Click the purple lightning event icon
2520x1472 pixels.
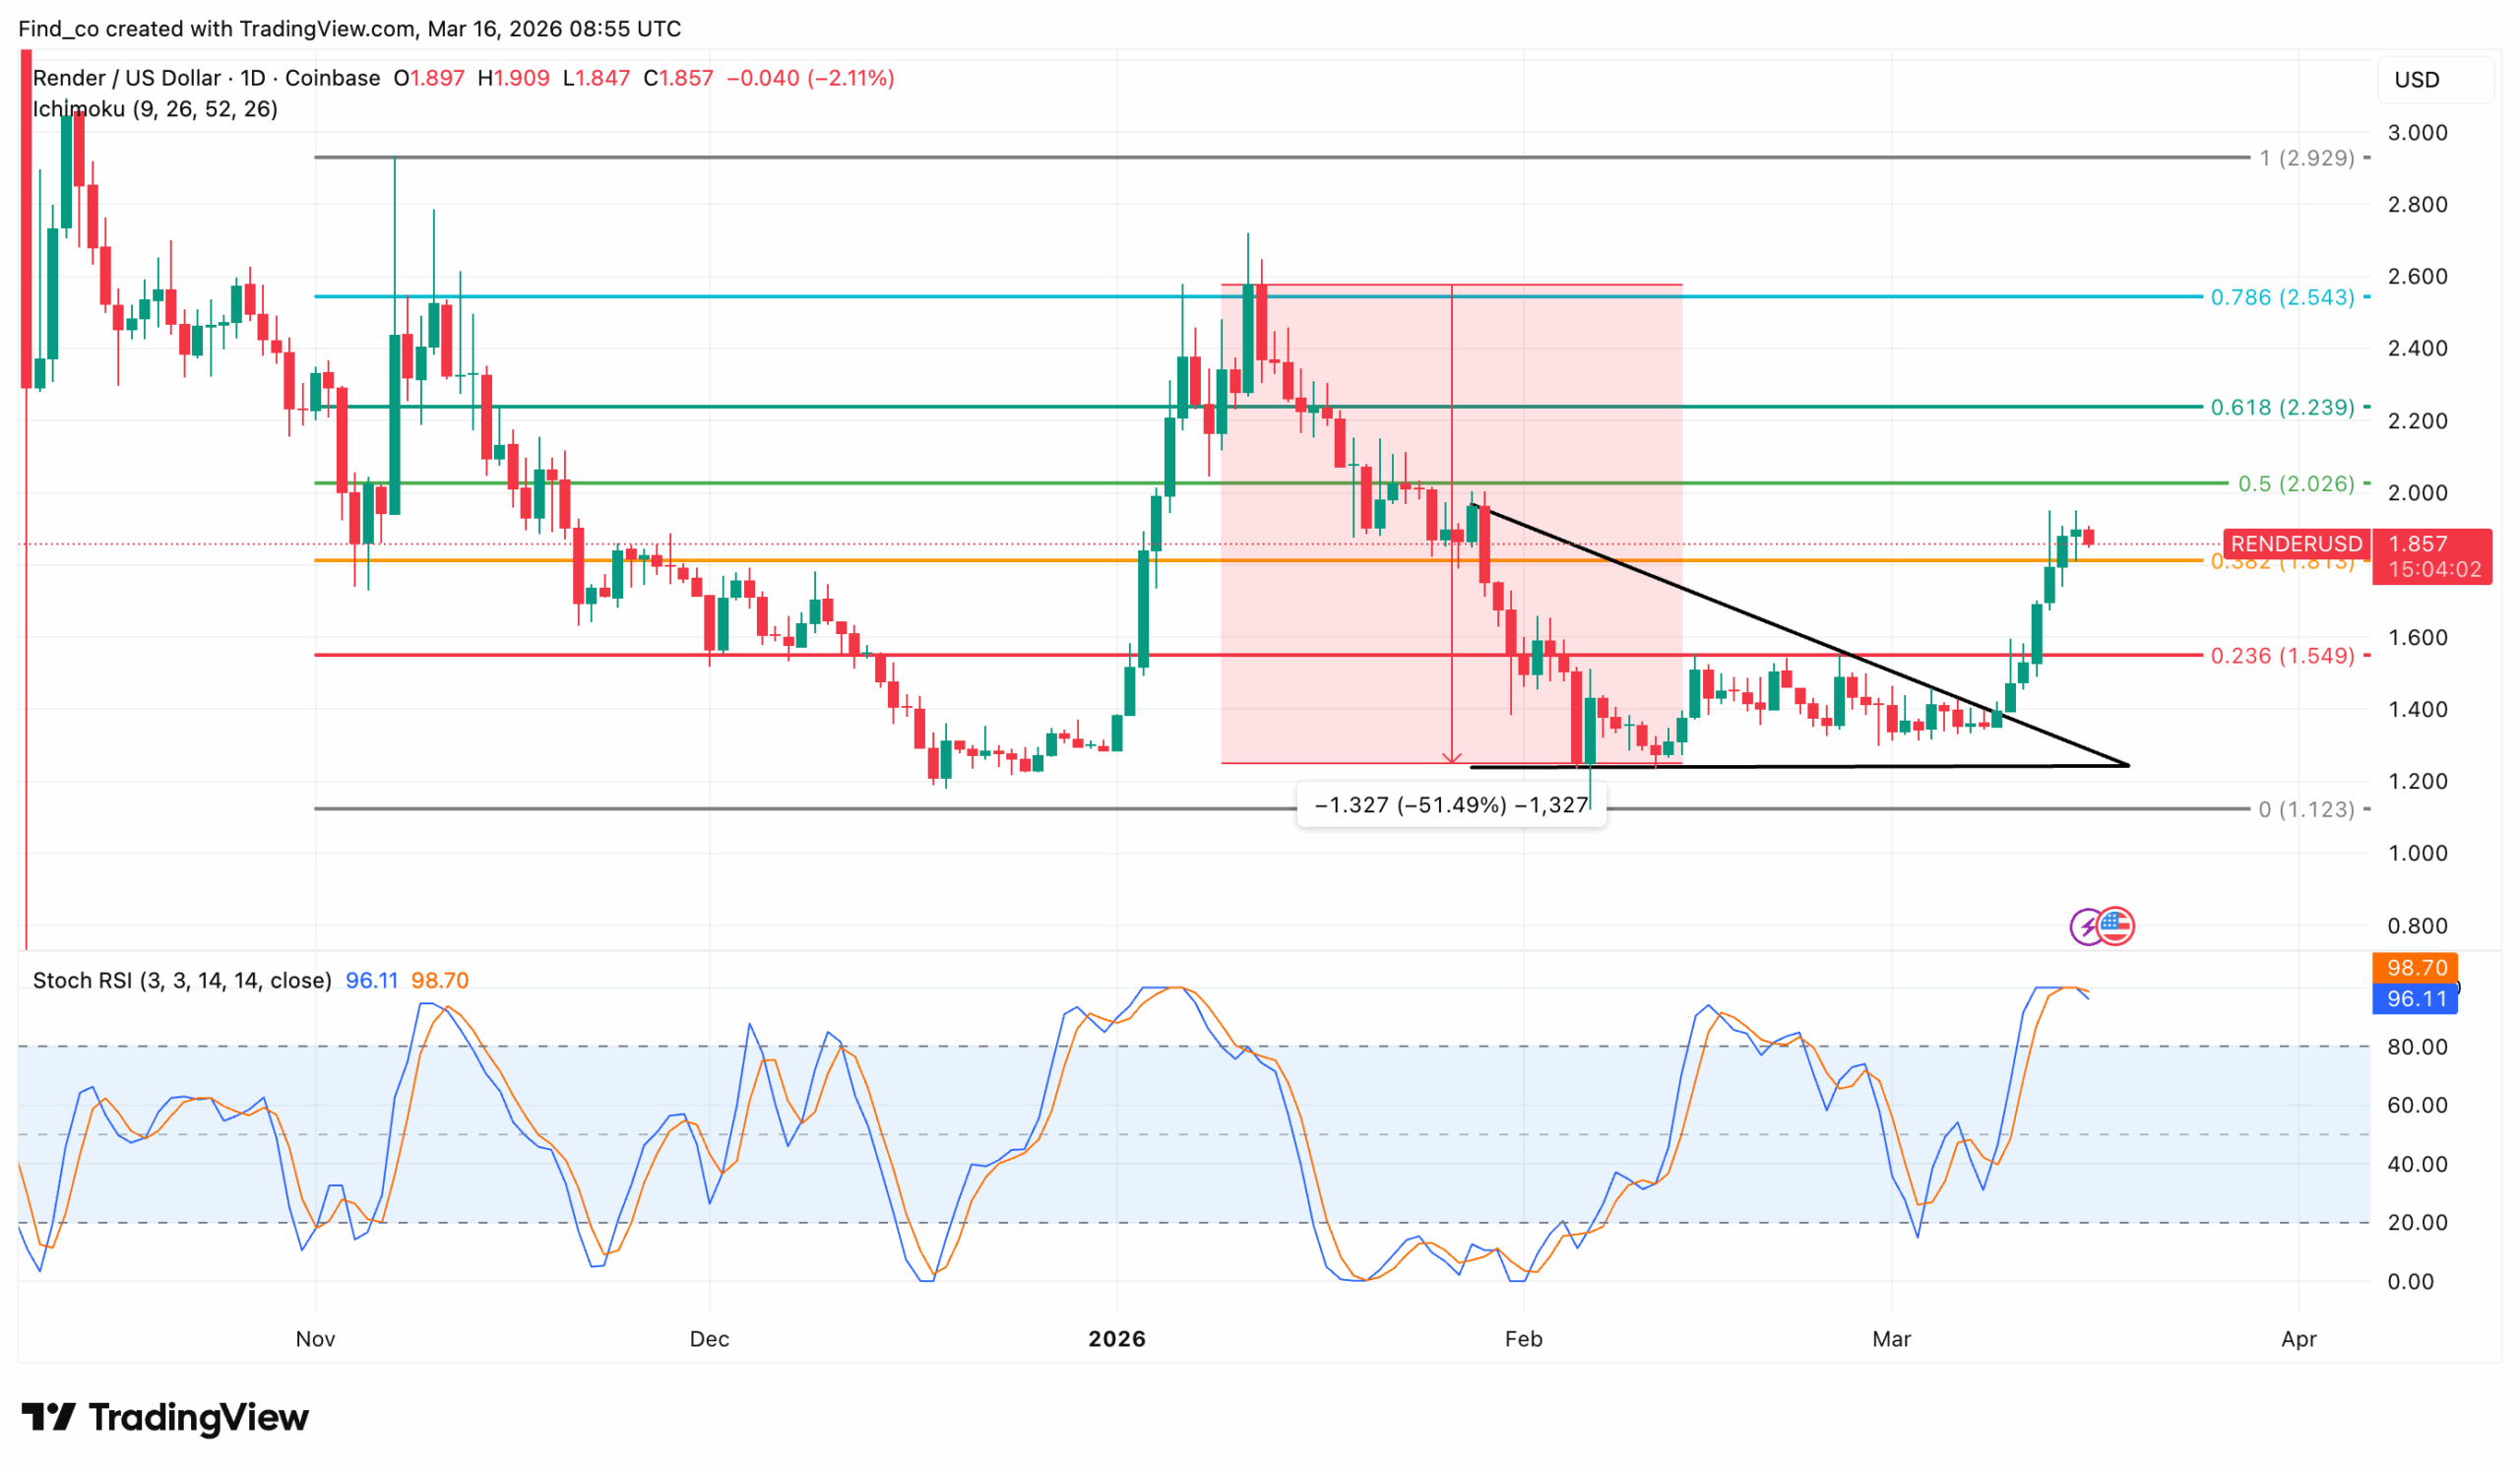tap(2086, 927)
